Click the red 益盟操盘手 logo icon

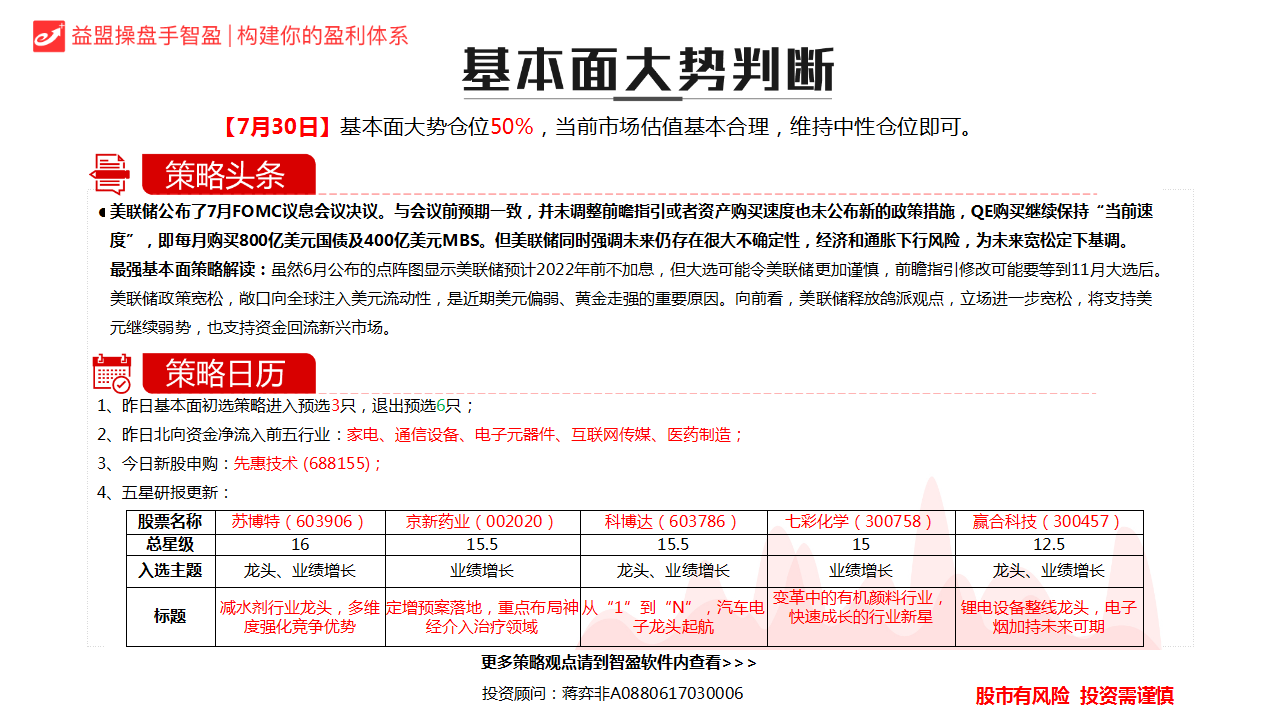coord(48,35)
